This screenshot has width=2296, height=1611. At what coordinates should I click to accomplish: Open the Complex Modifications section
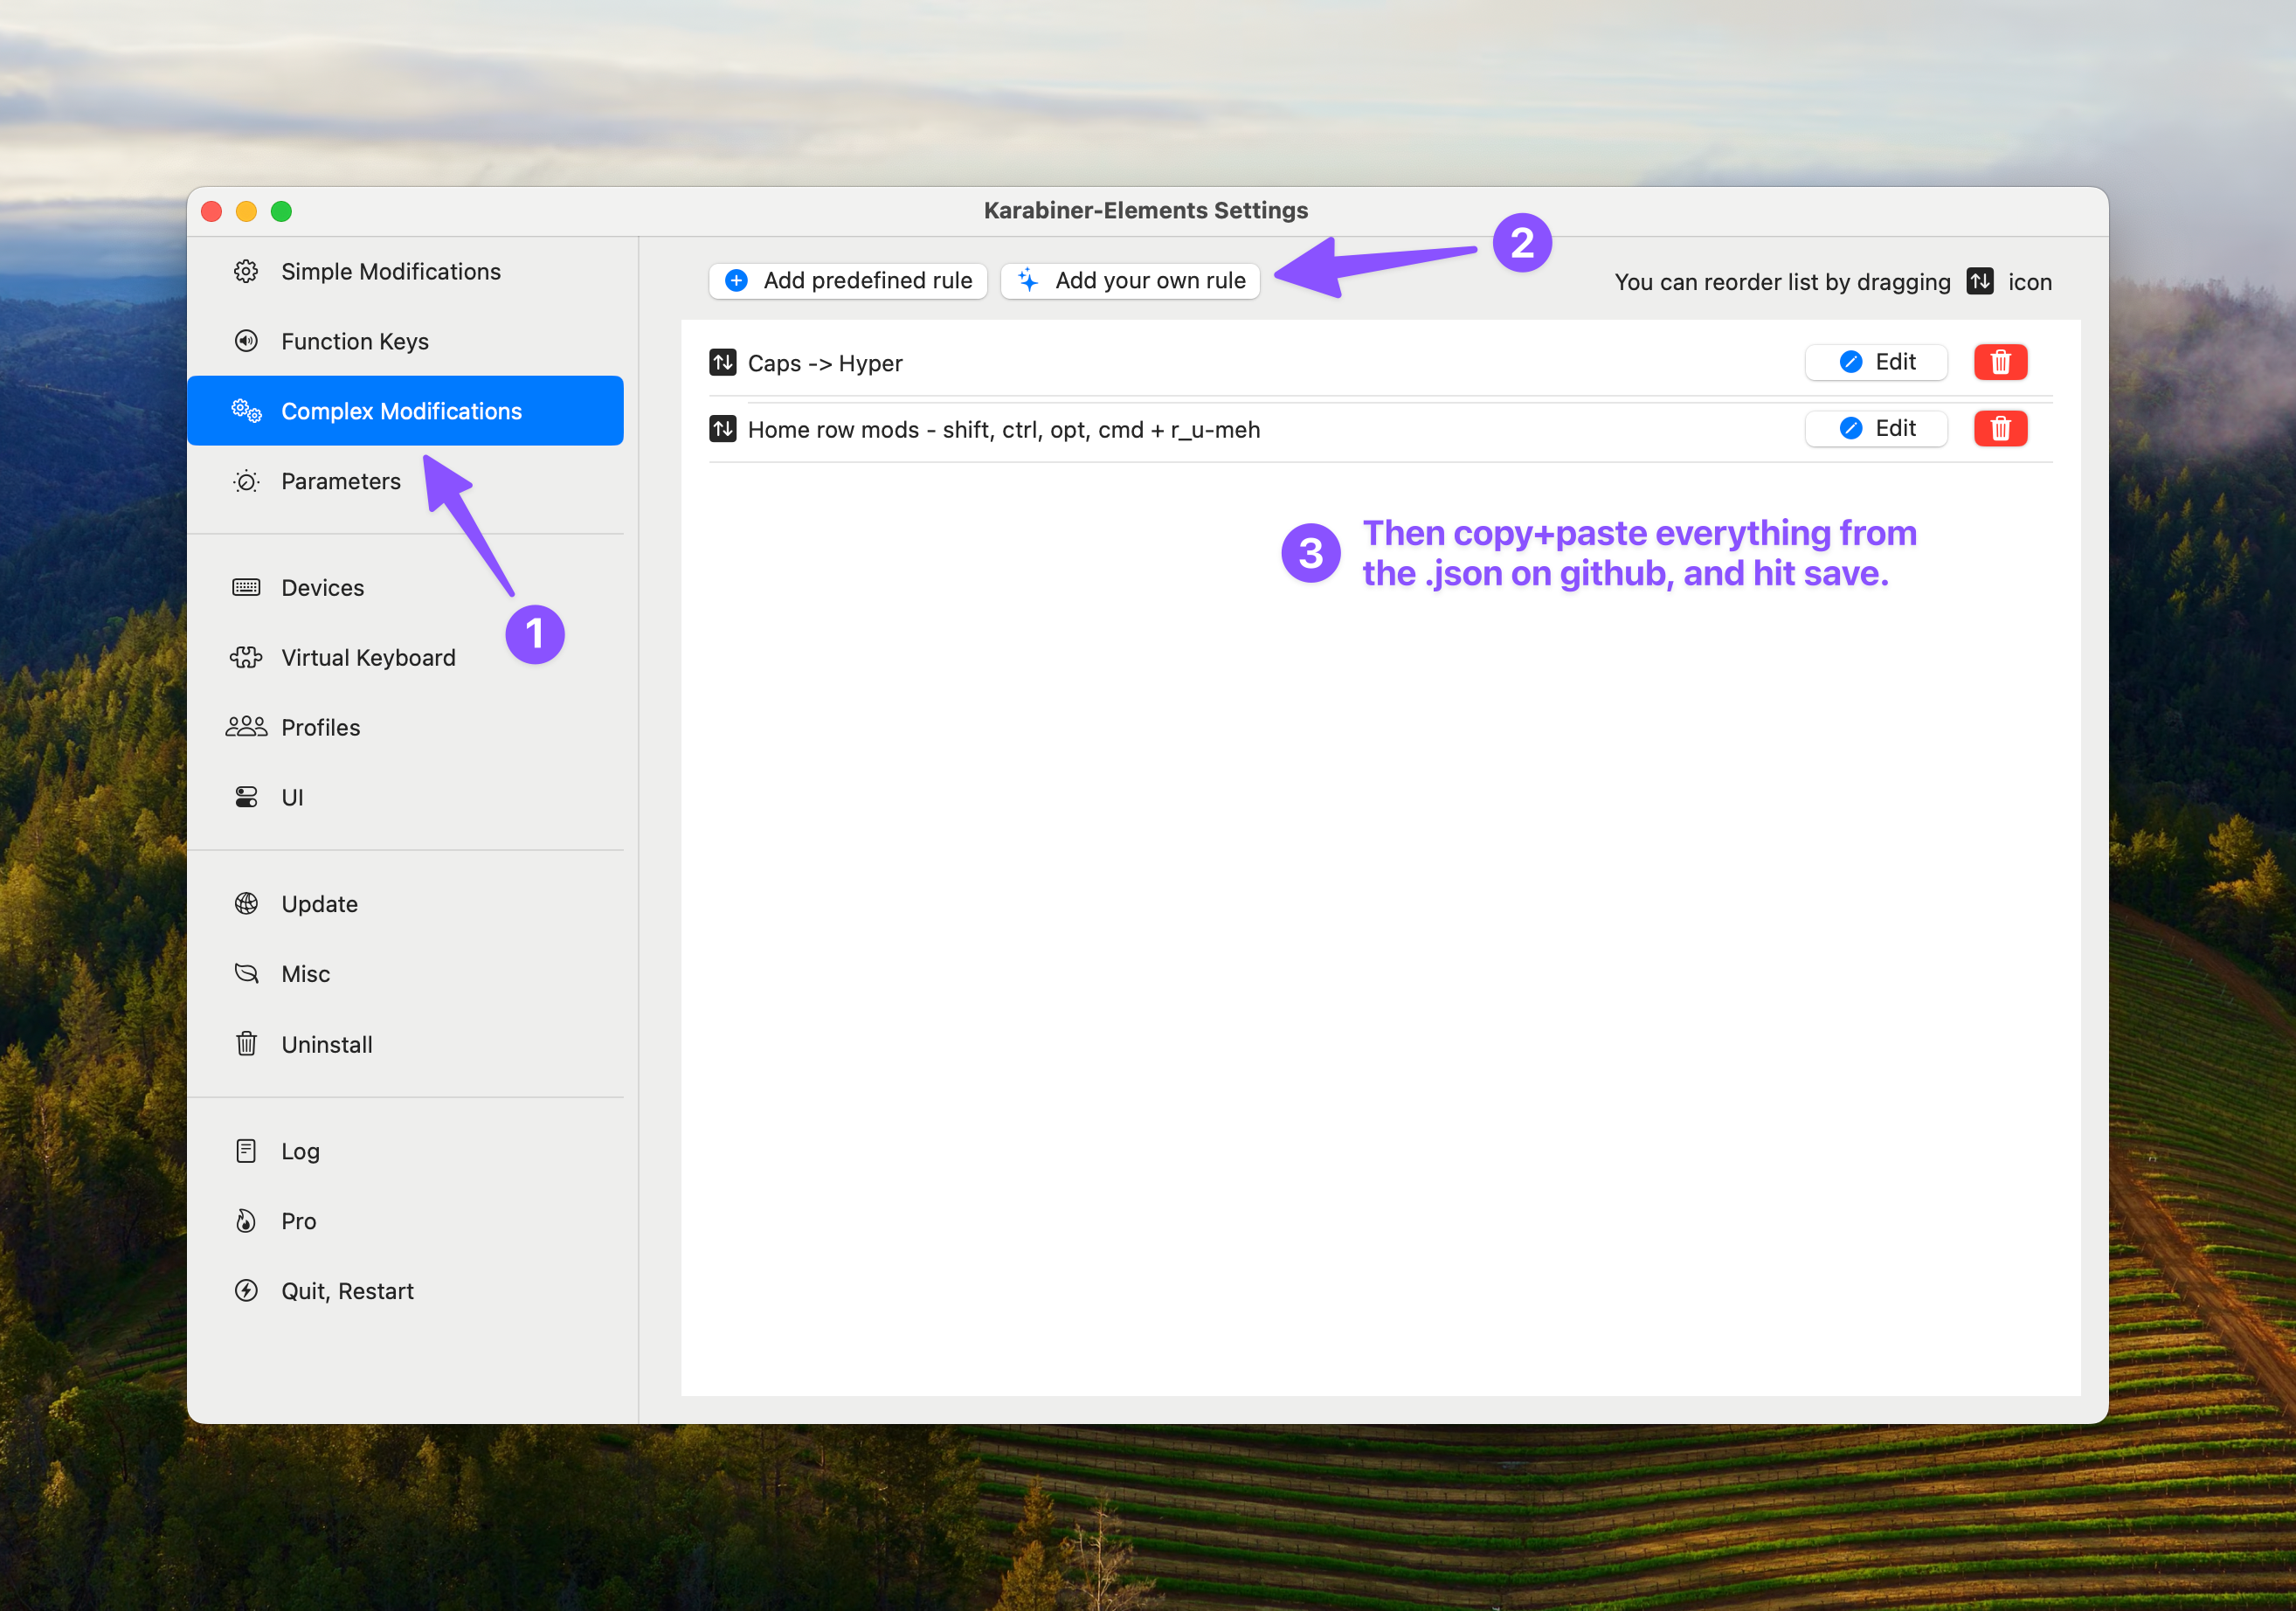401,411
